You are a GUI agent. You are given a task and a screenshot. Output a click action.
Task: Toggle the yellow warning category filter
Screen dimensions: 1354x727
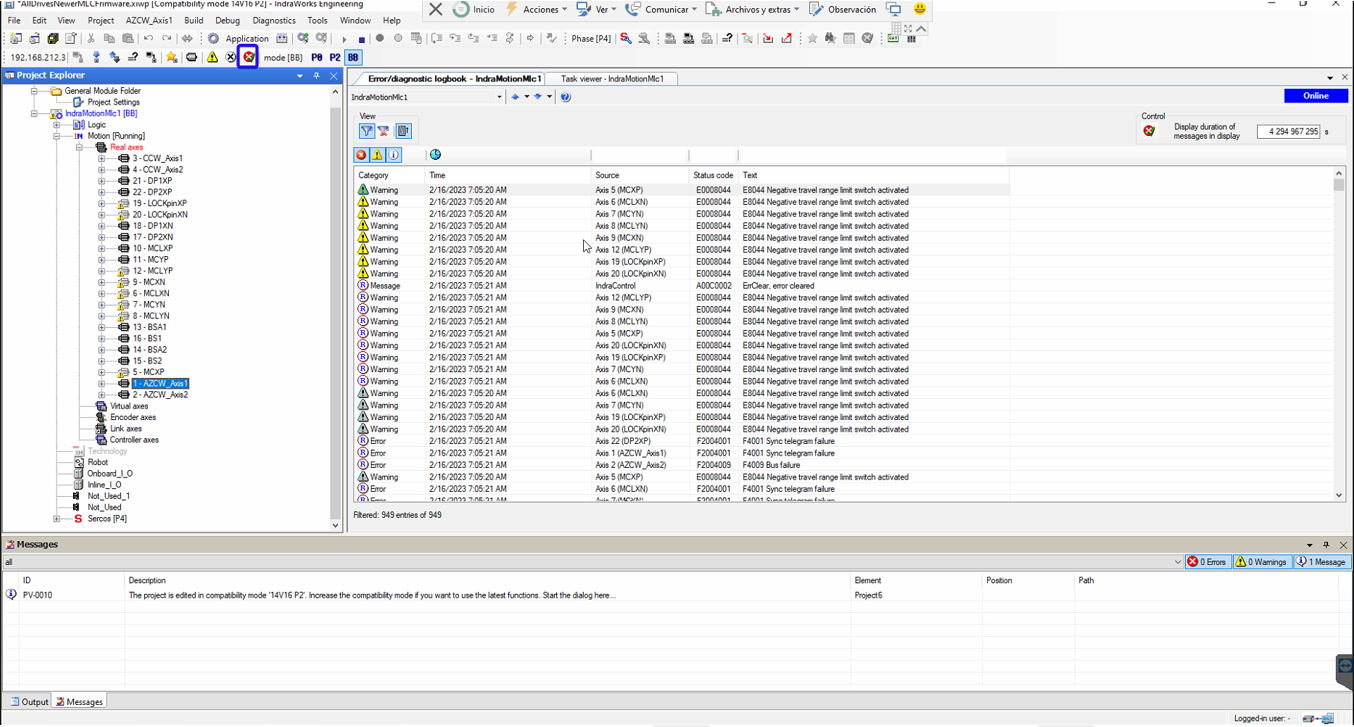(x=377, y=155)
